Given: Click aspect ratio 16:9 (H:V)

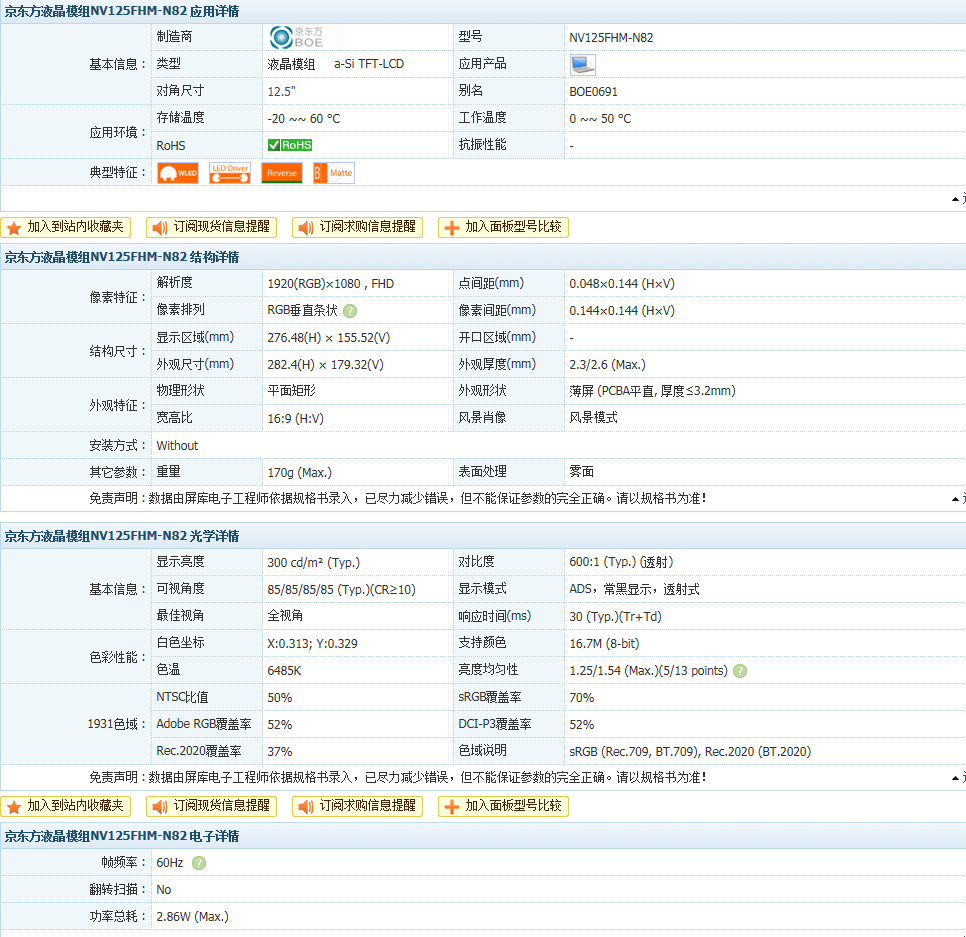Looking at the screenshot, I should point(296,419).
